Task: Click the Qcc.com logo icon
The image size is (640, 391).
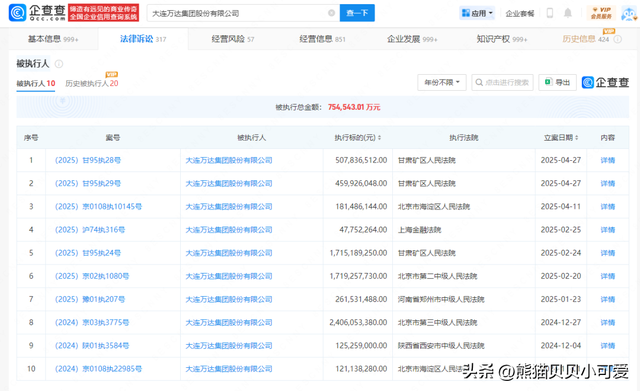Action: 17,13
